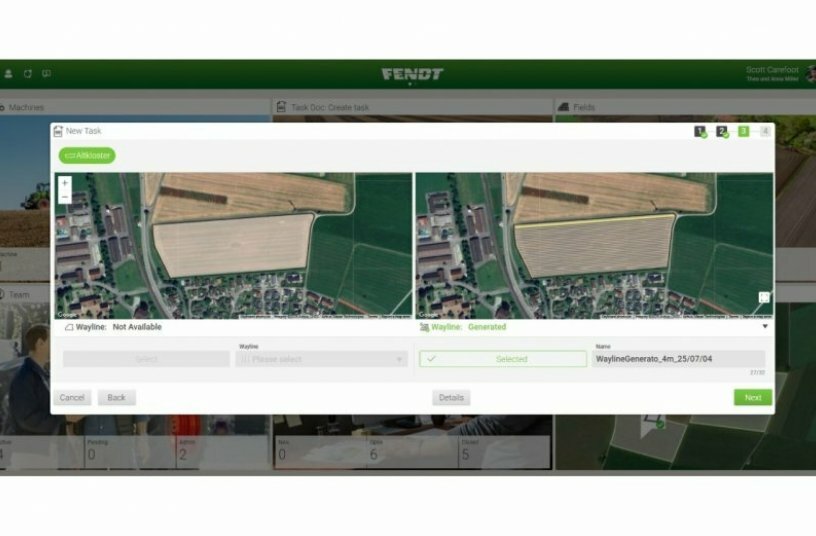Edit the wayline Name field
The image size is (816, 536).
pos(679,359)
